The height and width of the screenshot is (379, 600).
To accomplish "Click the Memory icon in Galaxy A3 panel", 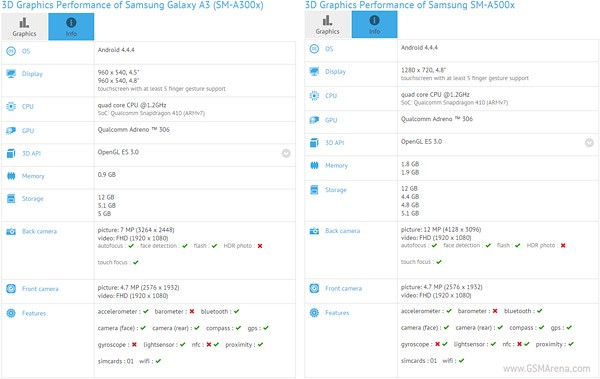I will point(11,176).
